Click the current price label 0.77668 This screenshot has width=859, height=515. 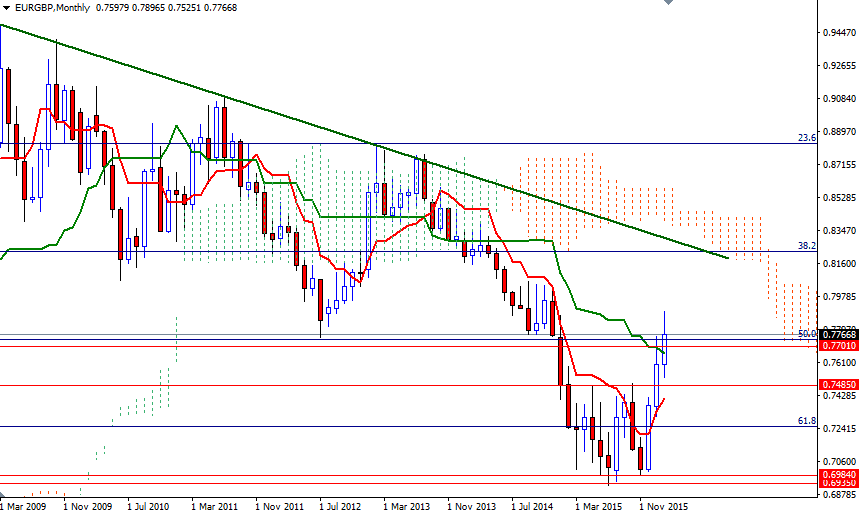pyautogui.click(x=838, y=335)
